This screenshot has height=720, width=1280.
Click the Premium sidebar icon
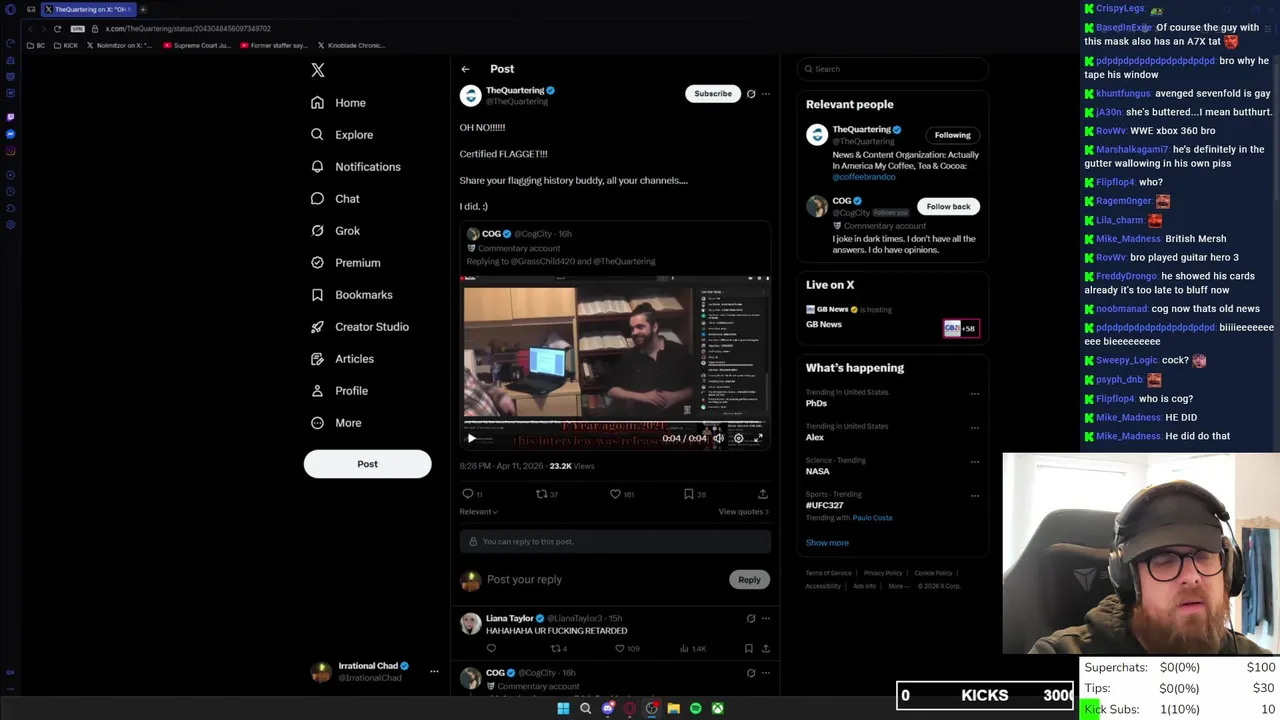317,263
